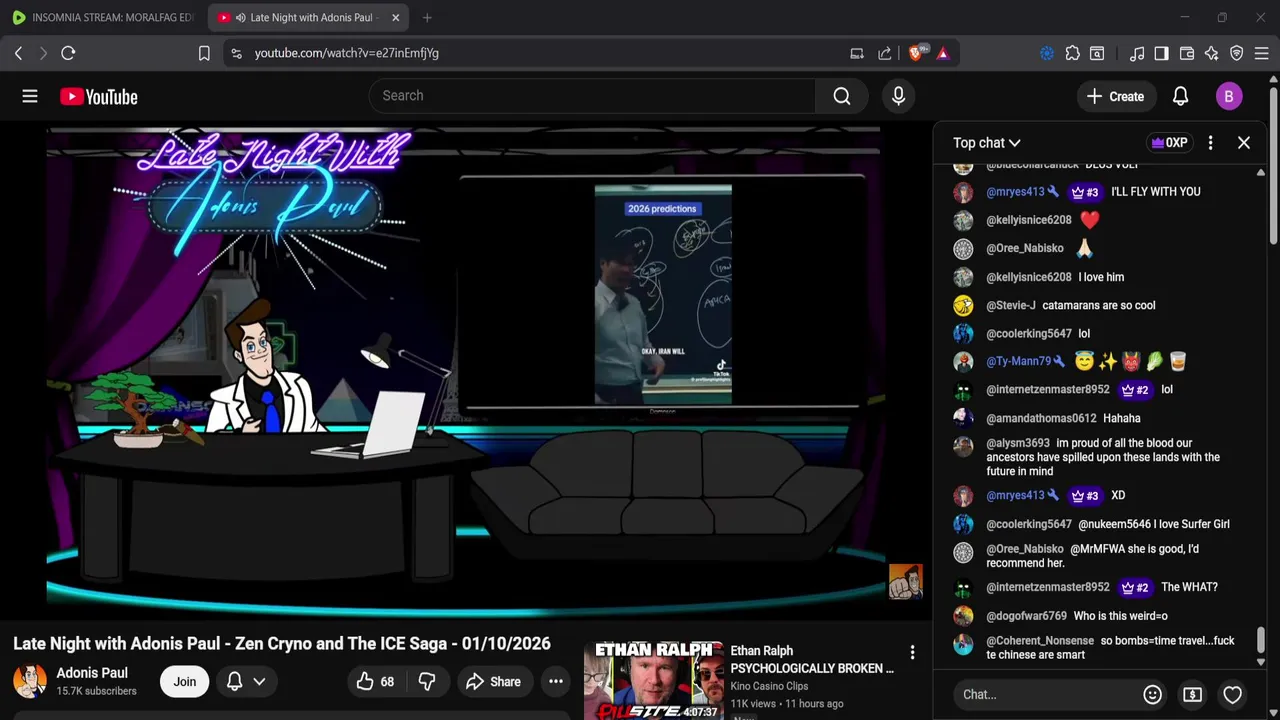The height and width of the screenshot is (720, 1280).
Task: Click the address bar URL
Action: pos(346,53)
